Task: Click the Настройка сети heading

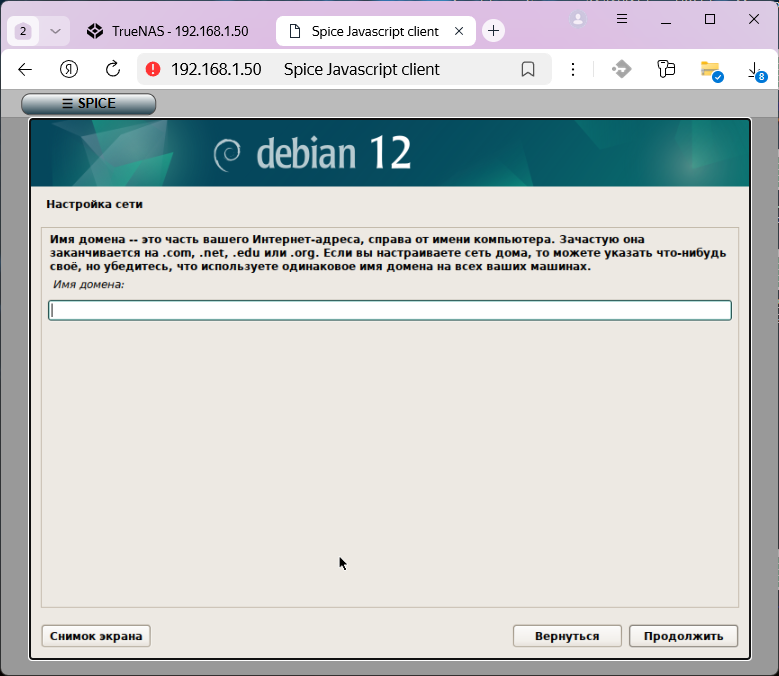Action: click(94, 204)
